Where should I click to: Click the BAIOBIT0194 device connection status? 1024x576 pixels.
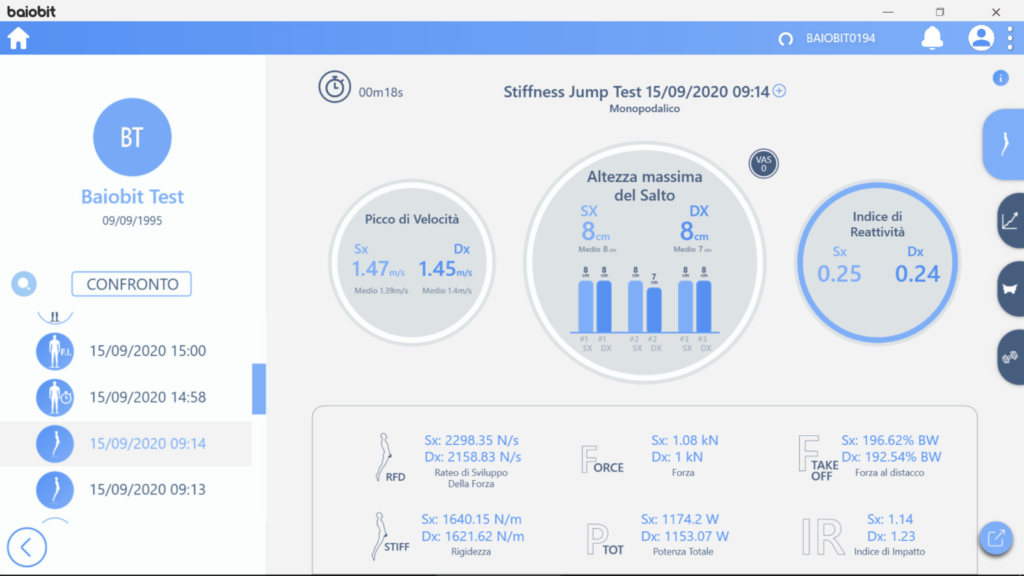coord(827,39)
